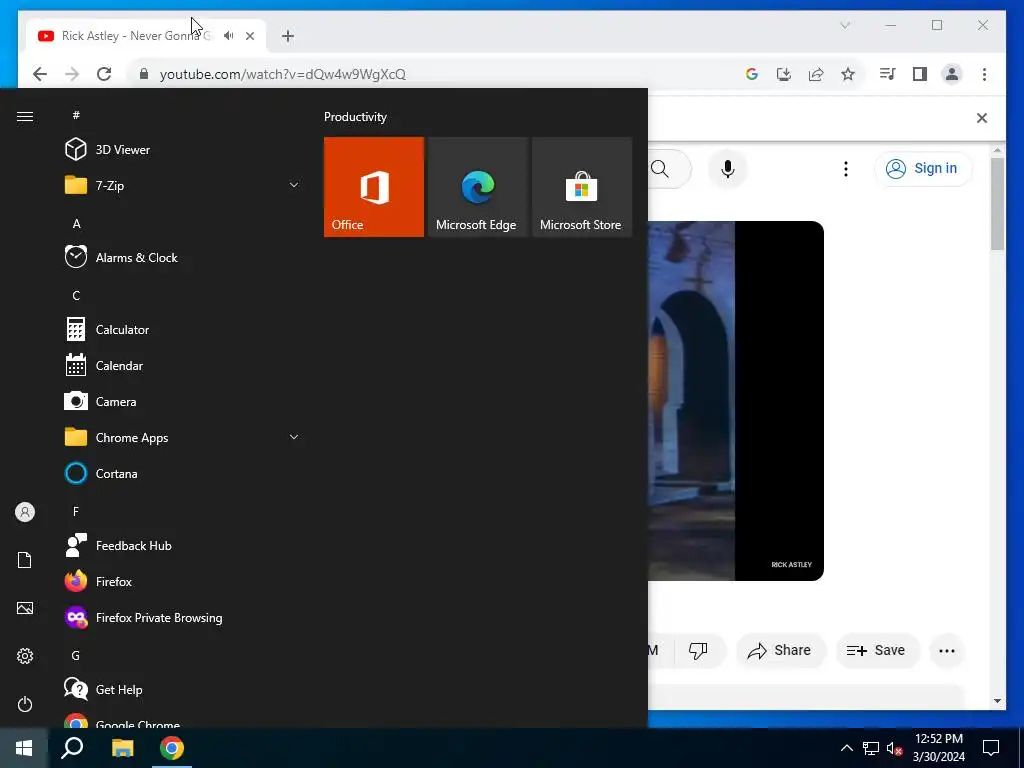Click the Rick Astley video player
Viewport: 1024px width, 768px height.
coord(736,401)
